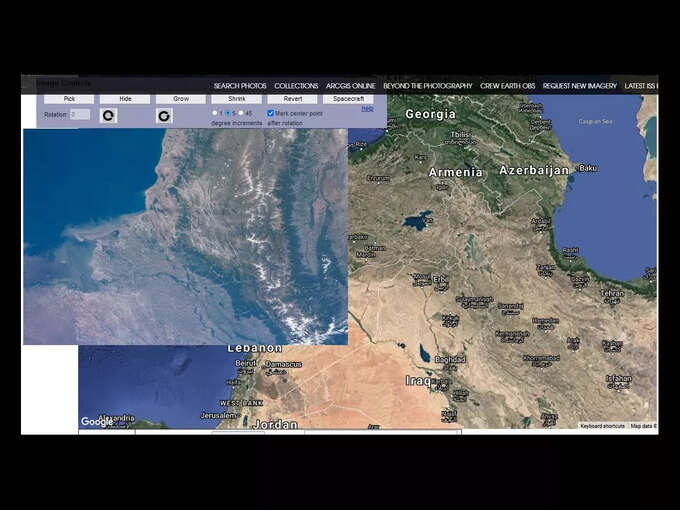
Task: Click the Iraq country label
Action: (x=418, y=381)
